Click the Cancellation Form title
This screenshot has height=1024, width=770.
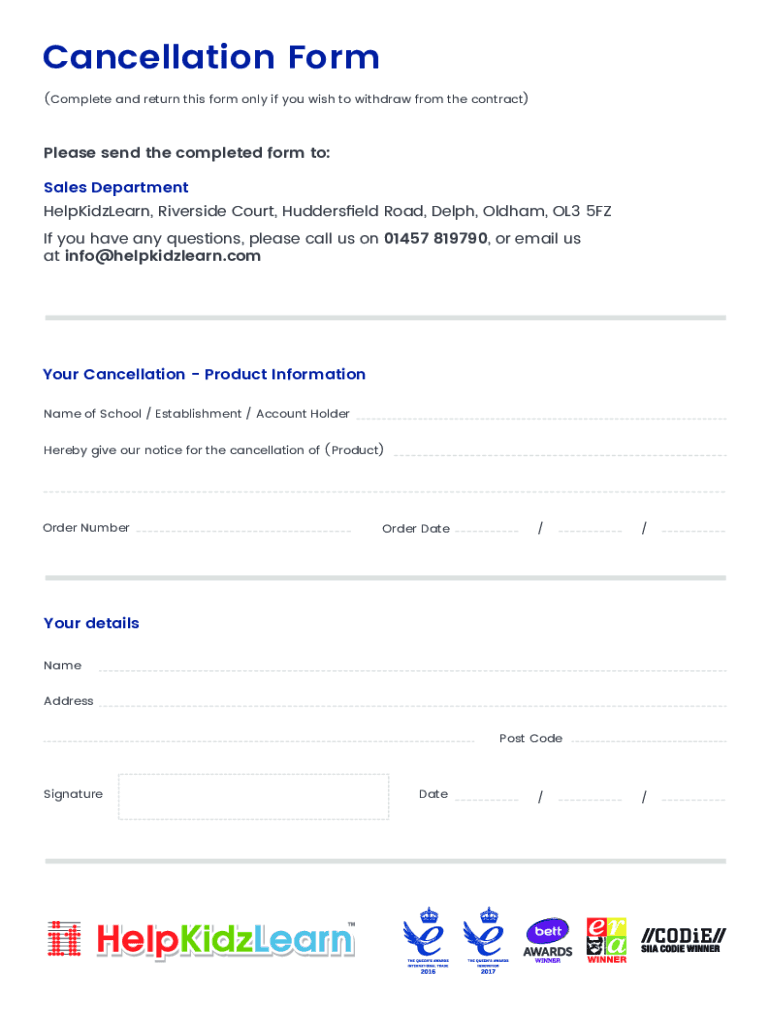pyautogui.click(x=211, y=57)
